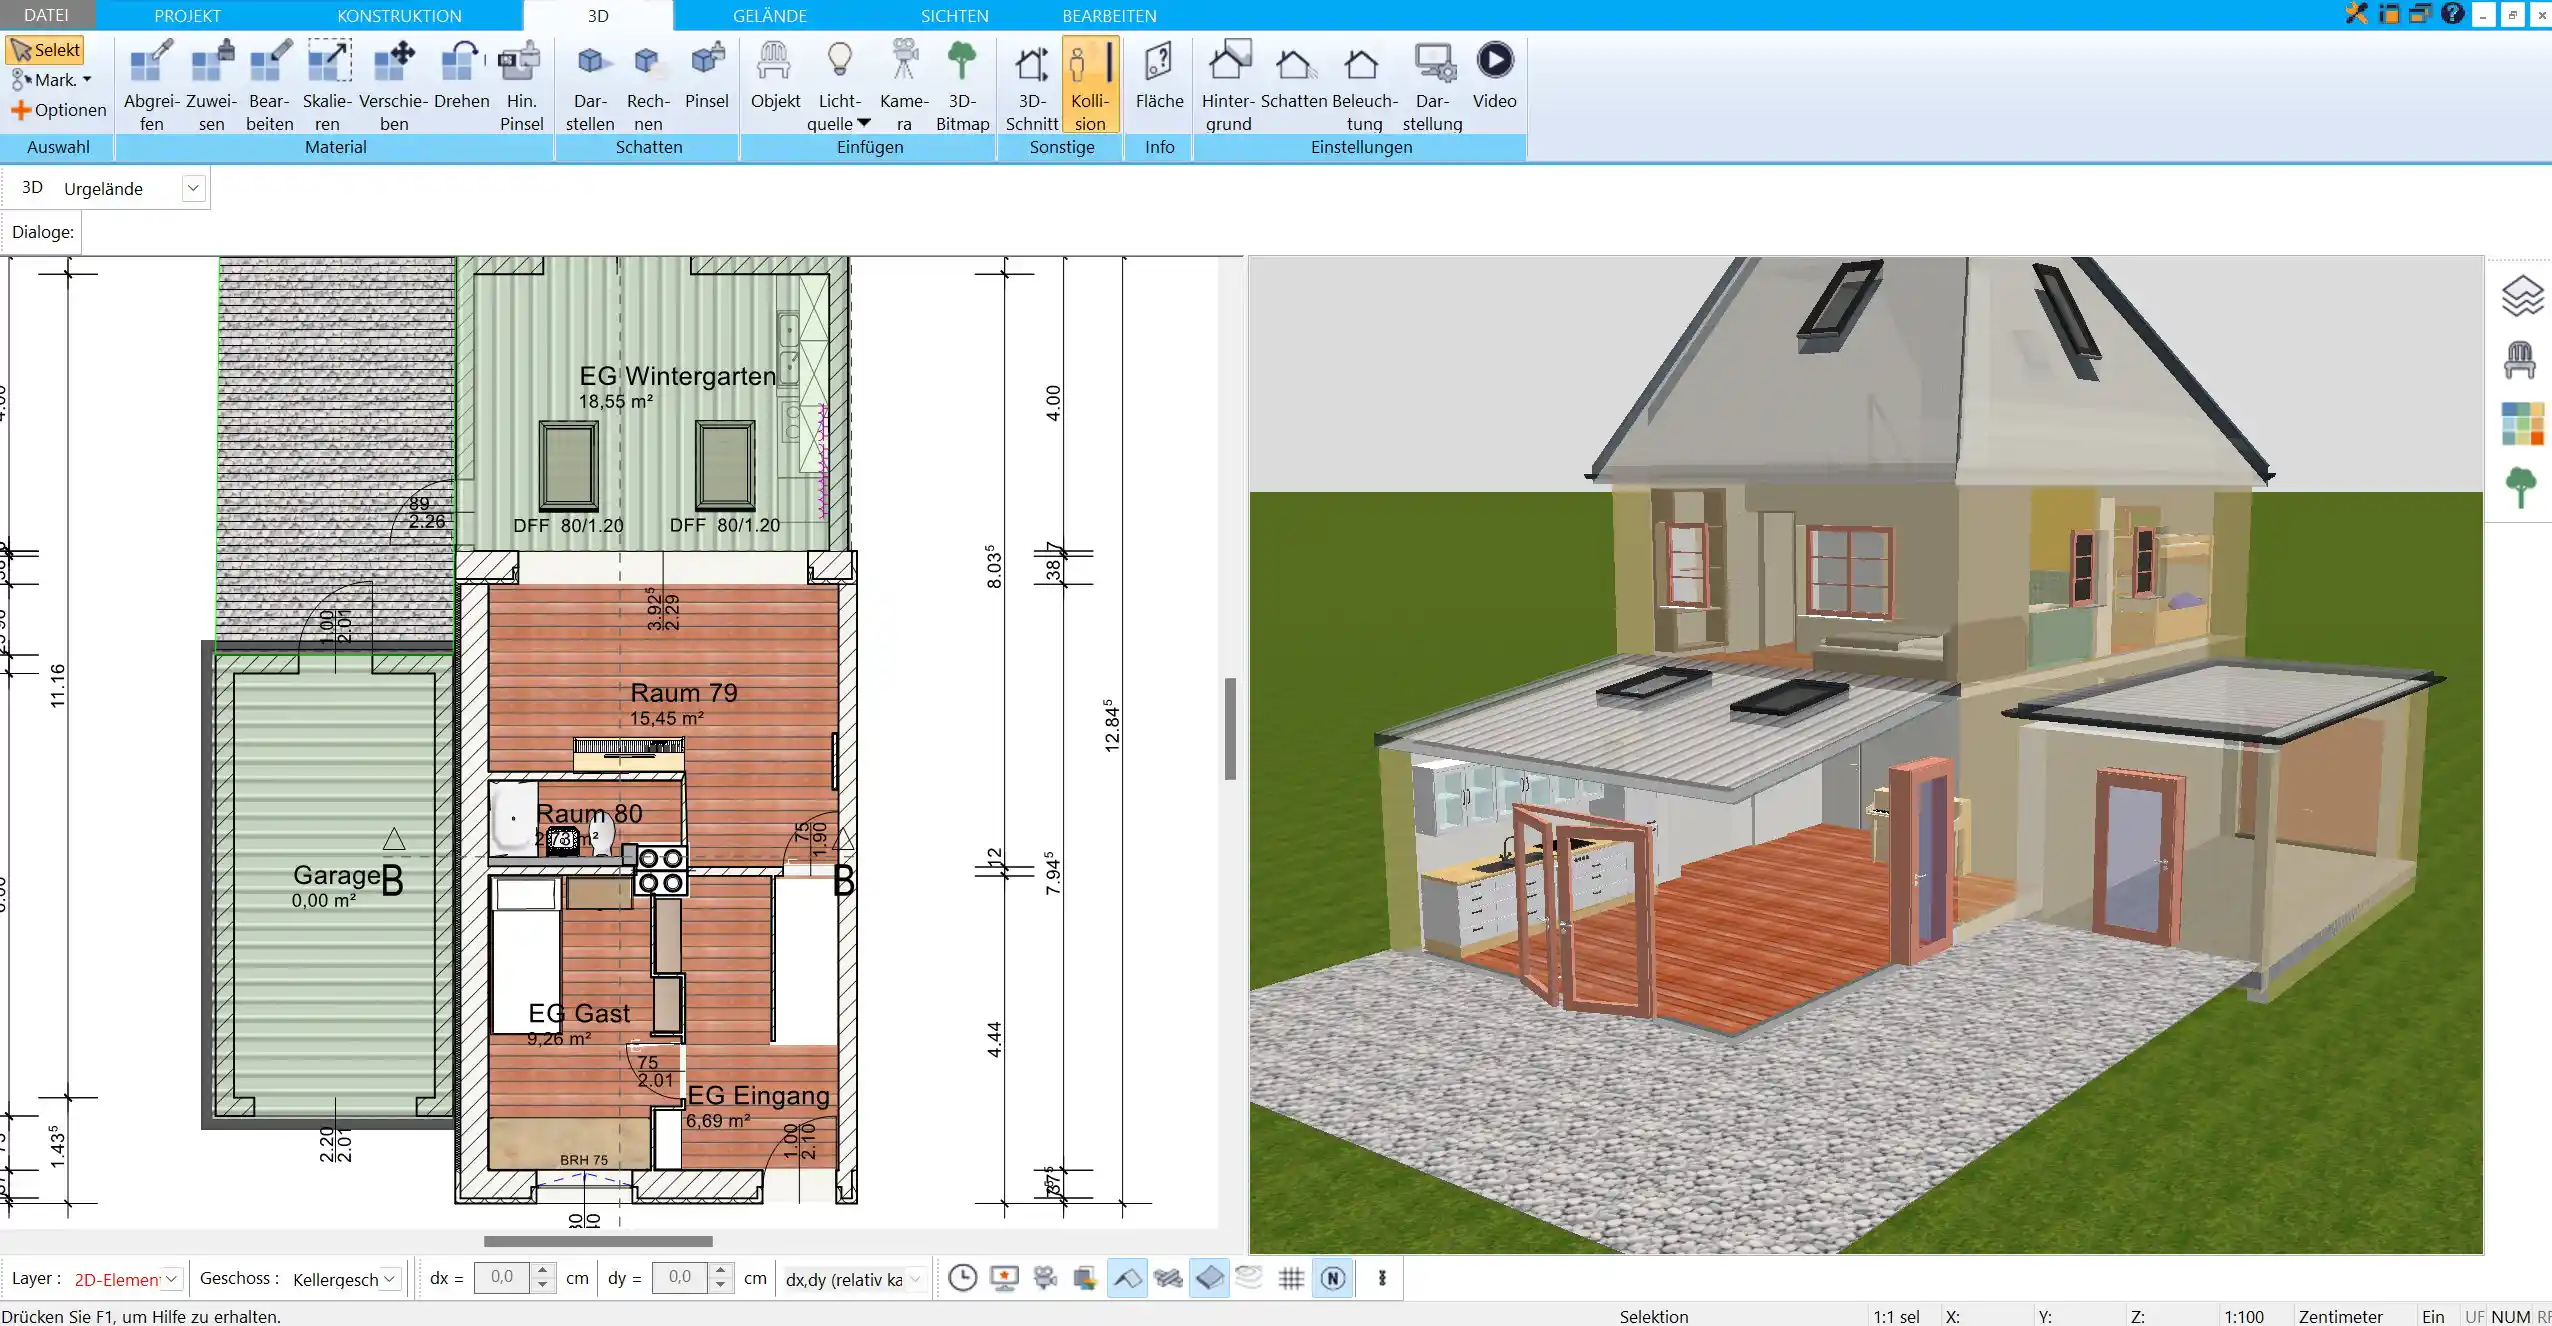
Task: Click the wrench and screwdriver icon
Action: click(x=2356, y=14)
